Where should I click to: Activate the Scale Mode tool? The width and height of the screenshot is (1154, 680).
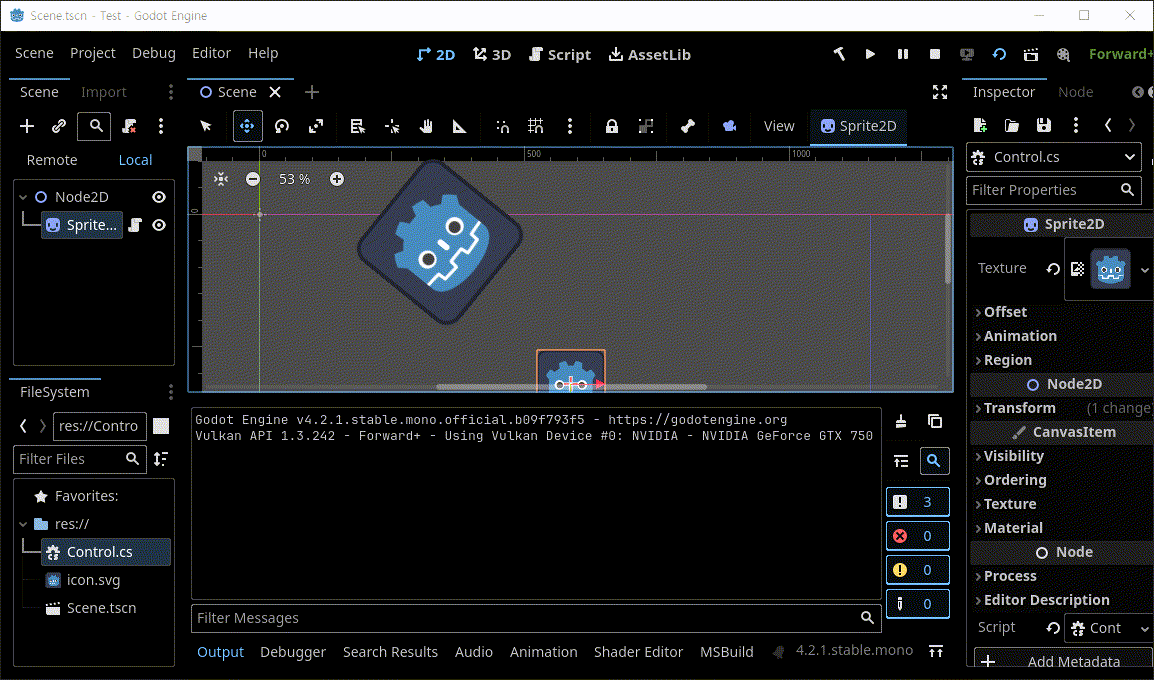coord(316,126)
